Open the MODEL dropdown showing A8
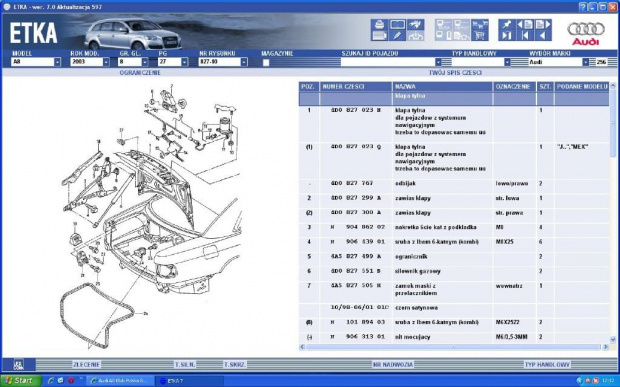 click(x=36, y=62)
